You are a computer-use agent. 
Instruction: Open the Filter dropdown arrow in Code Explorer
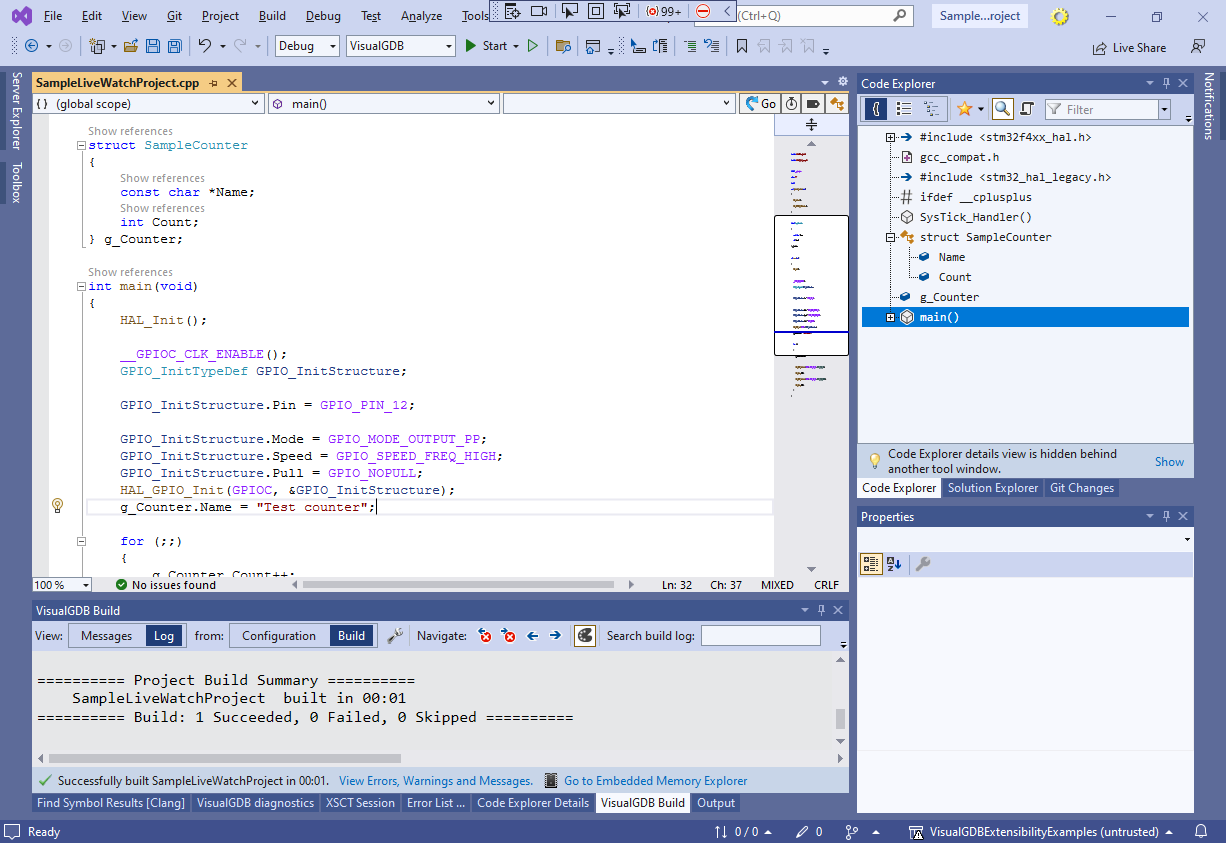[1164, 109]
